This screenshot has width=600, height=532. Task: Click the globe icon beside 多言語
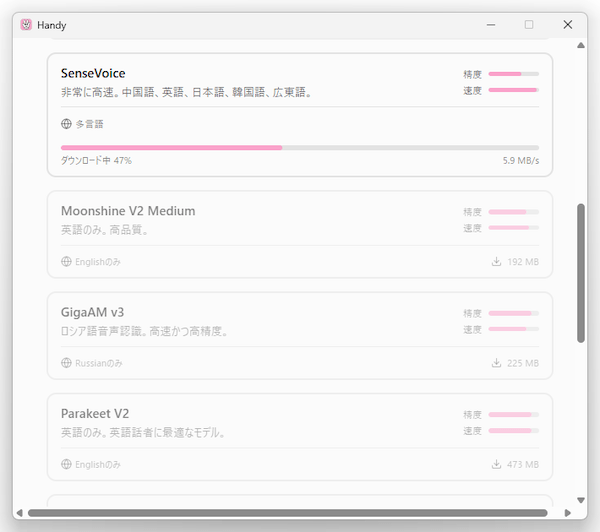[66, 124]
